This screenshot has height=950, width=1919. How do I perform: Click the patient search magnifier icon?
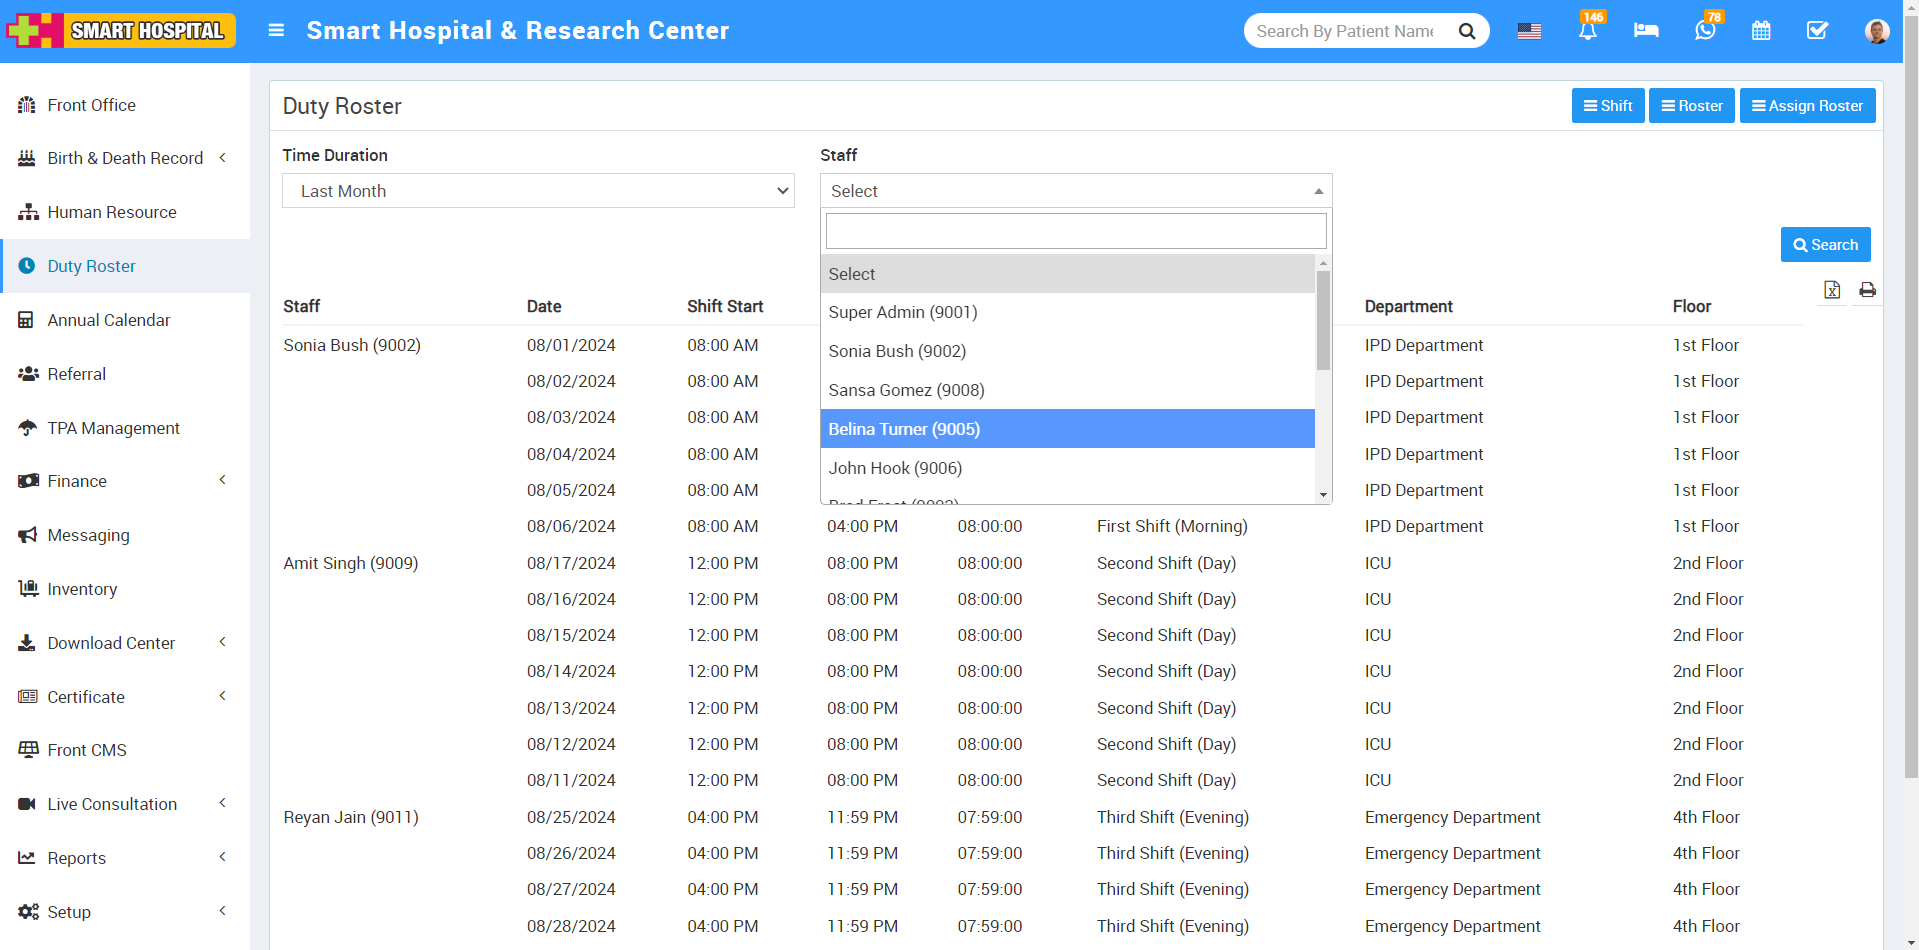pyautogui.click(x=1467, y=31)
